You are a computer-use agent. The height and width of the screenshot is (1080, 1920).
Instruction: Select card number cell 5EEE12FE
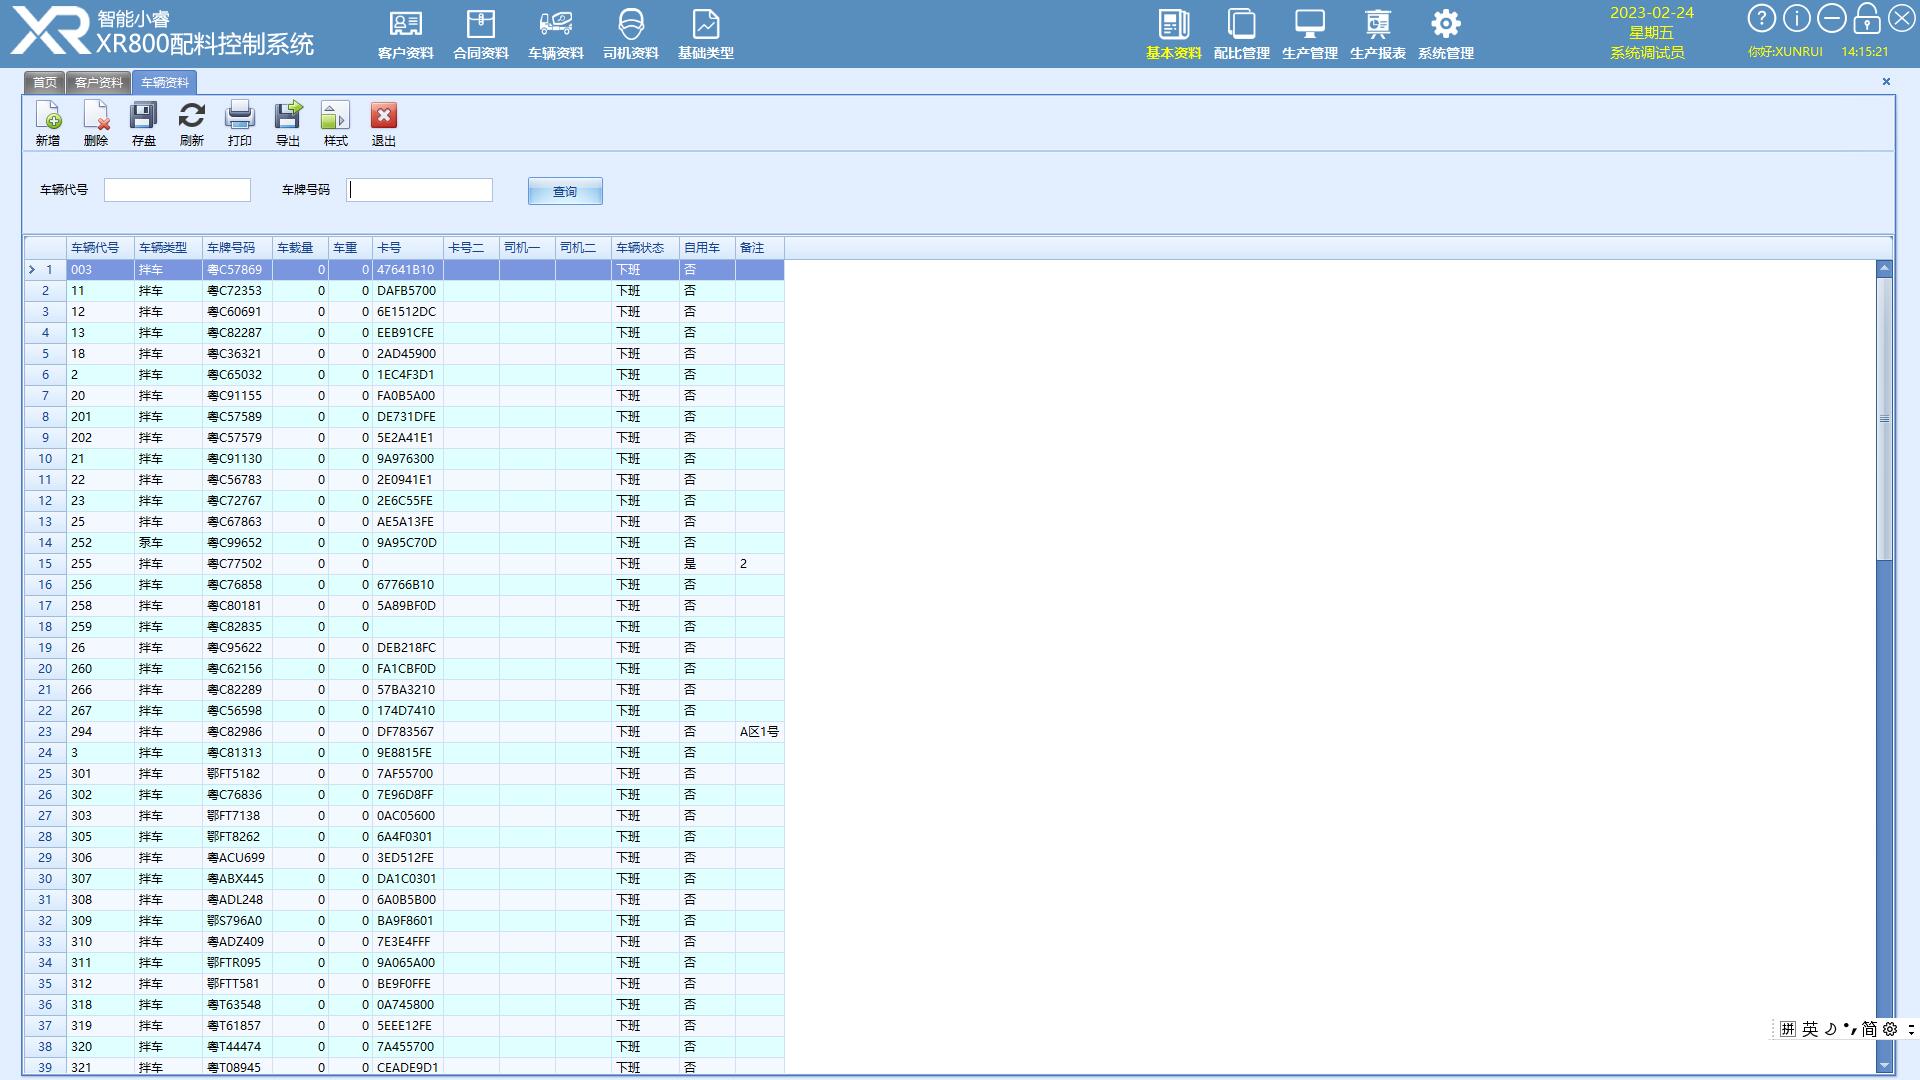[x=408, y=1026]
